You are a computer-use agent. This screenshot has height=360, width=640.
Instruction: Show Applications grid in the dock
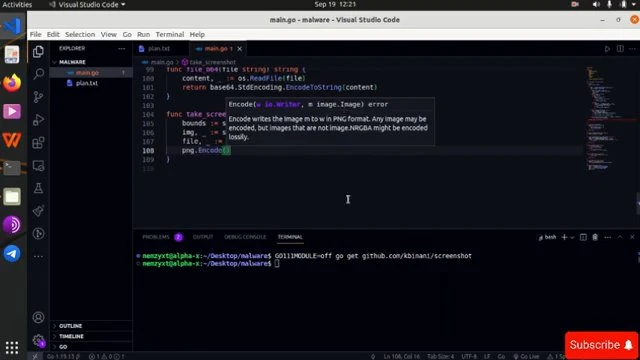click(x=12, y=347)
